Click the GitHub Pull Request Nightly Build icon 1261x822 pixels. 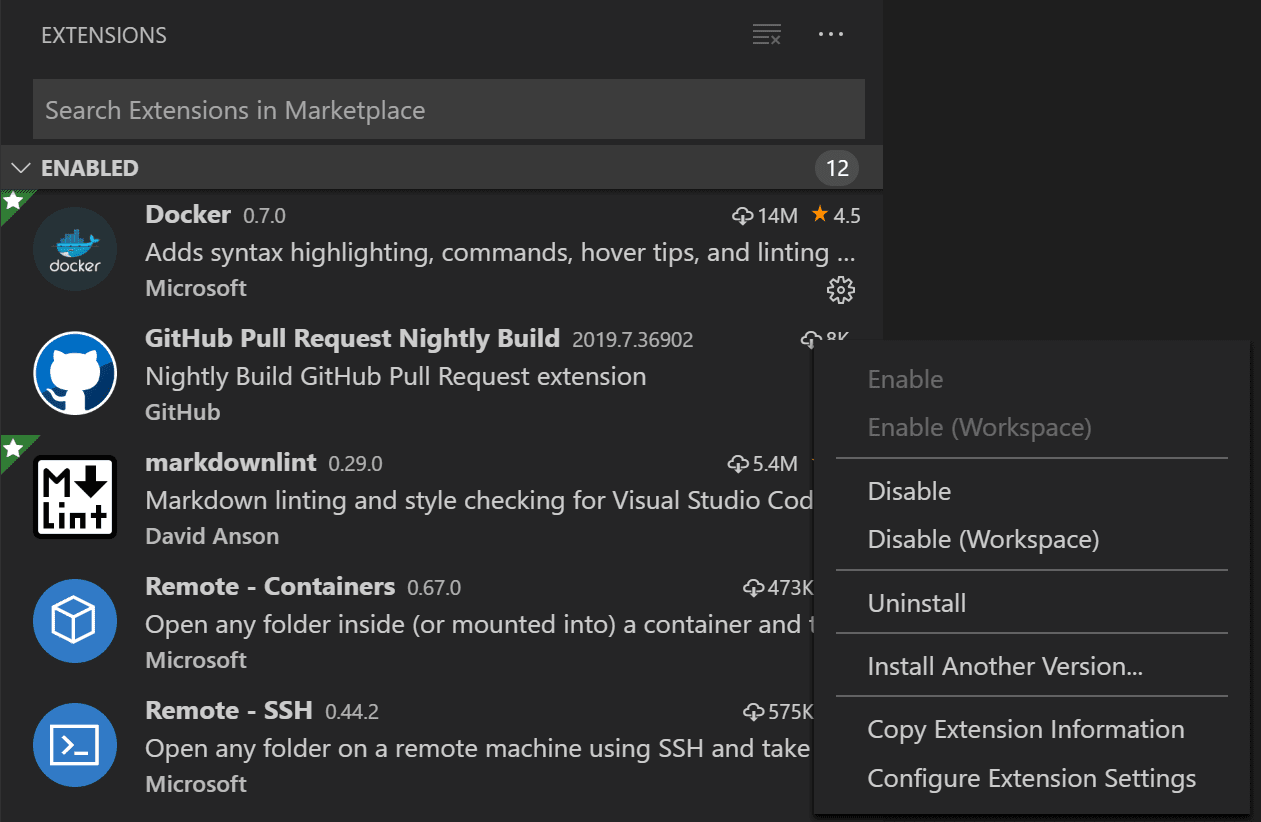tap(75, 373)
